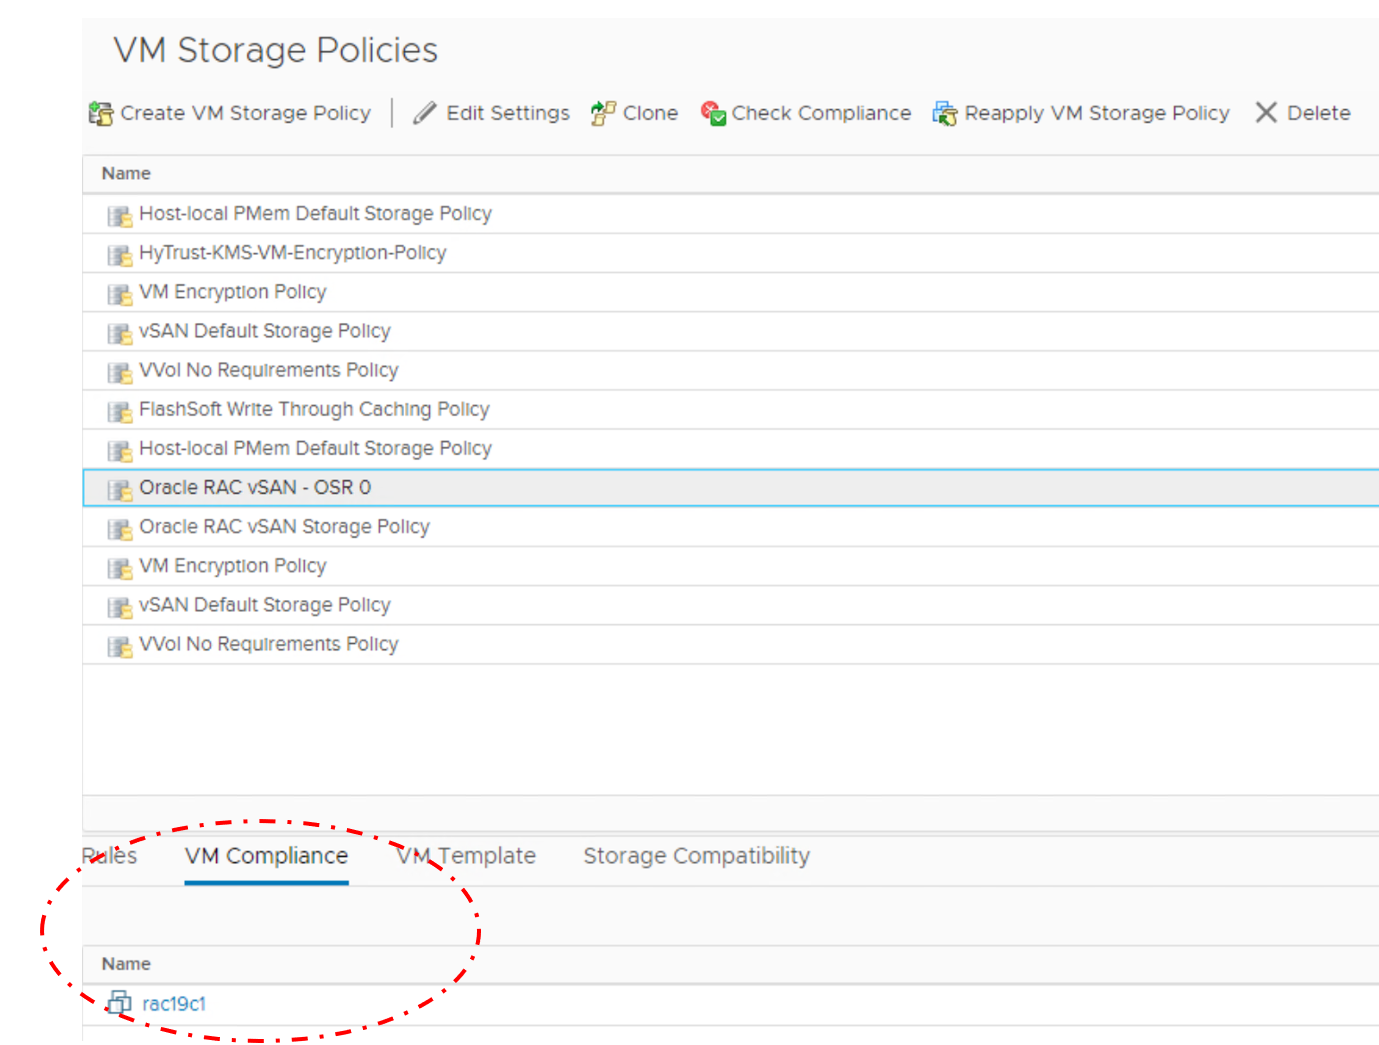Click the FlashSoft Write Through Caching Policy icon
The image size is (1379, 1045).
(120, 411)
